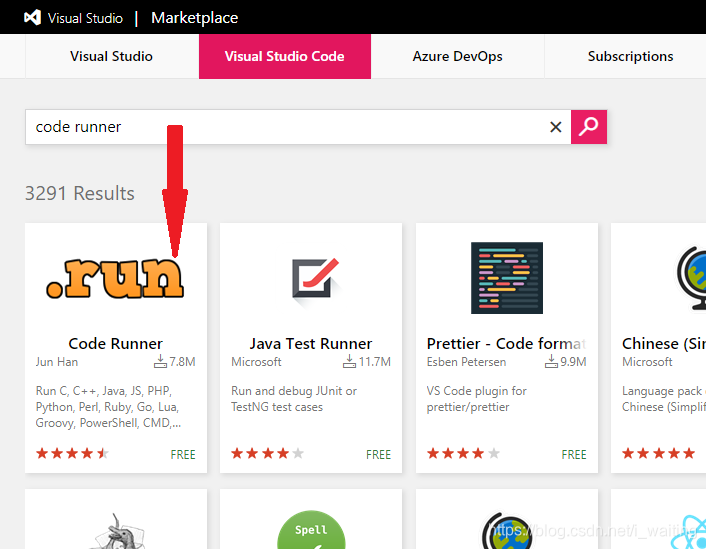Open the Code Runner .run logo
Viewport: 706px width, 549px height.
click(115, 278)
